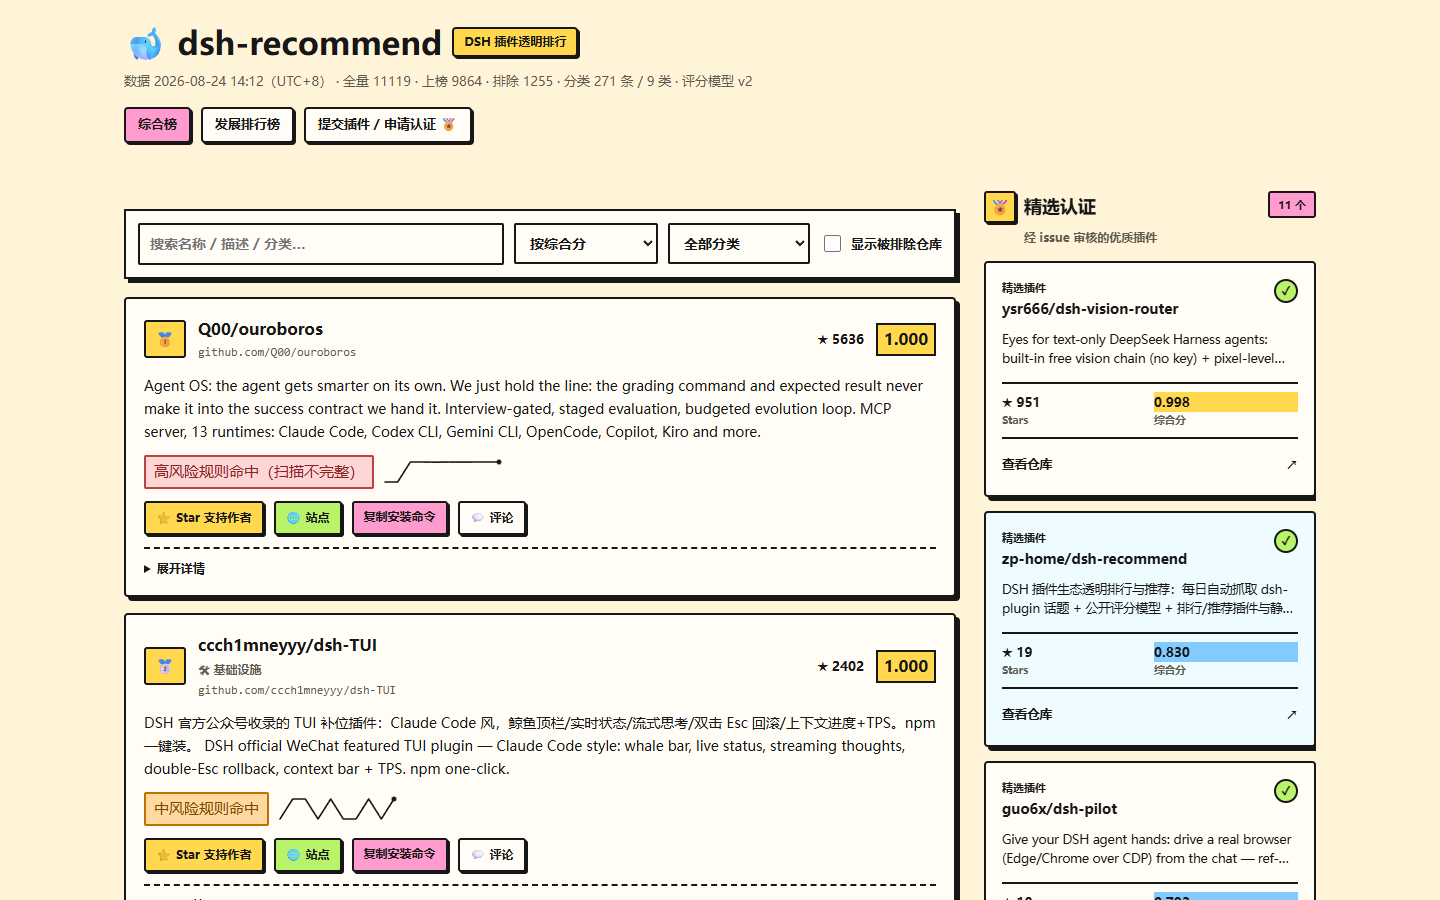The width and height of the screenshot is (1440, 900).
Task: Click the green check on guo6x/dsh-pilot
Action: point(1286,791)
